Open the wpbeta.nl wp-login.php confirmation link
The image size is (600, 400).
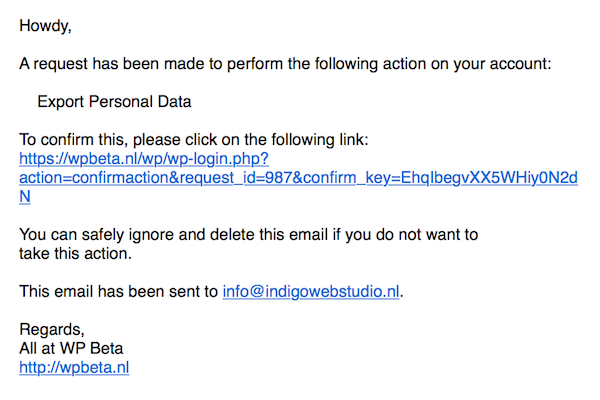(144, 159)
